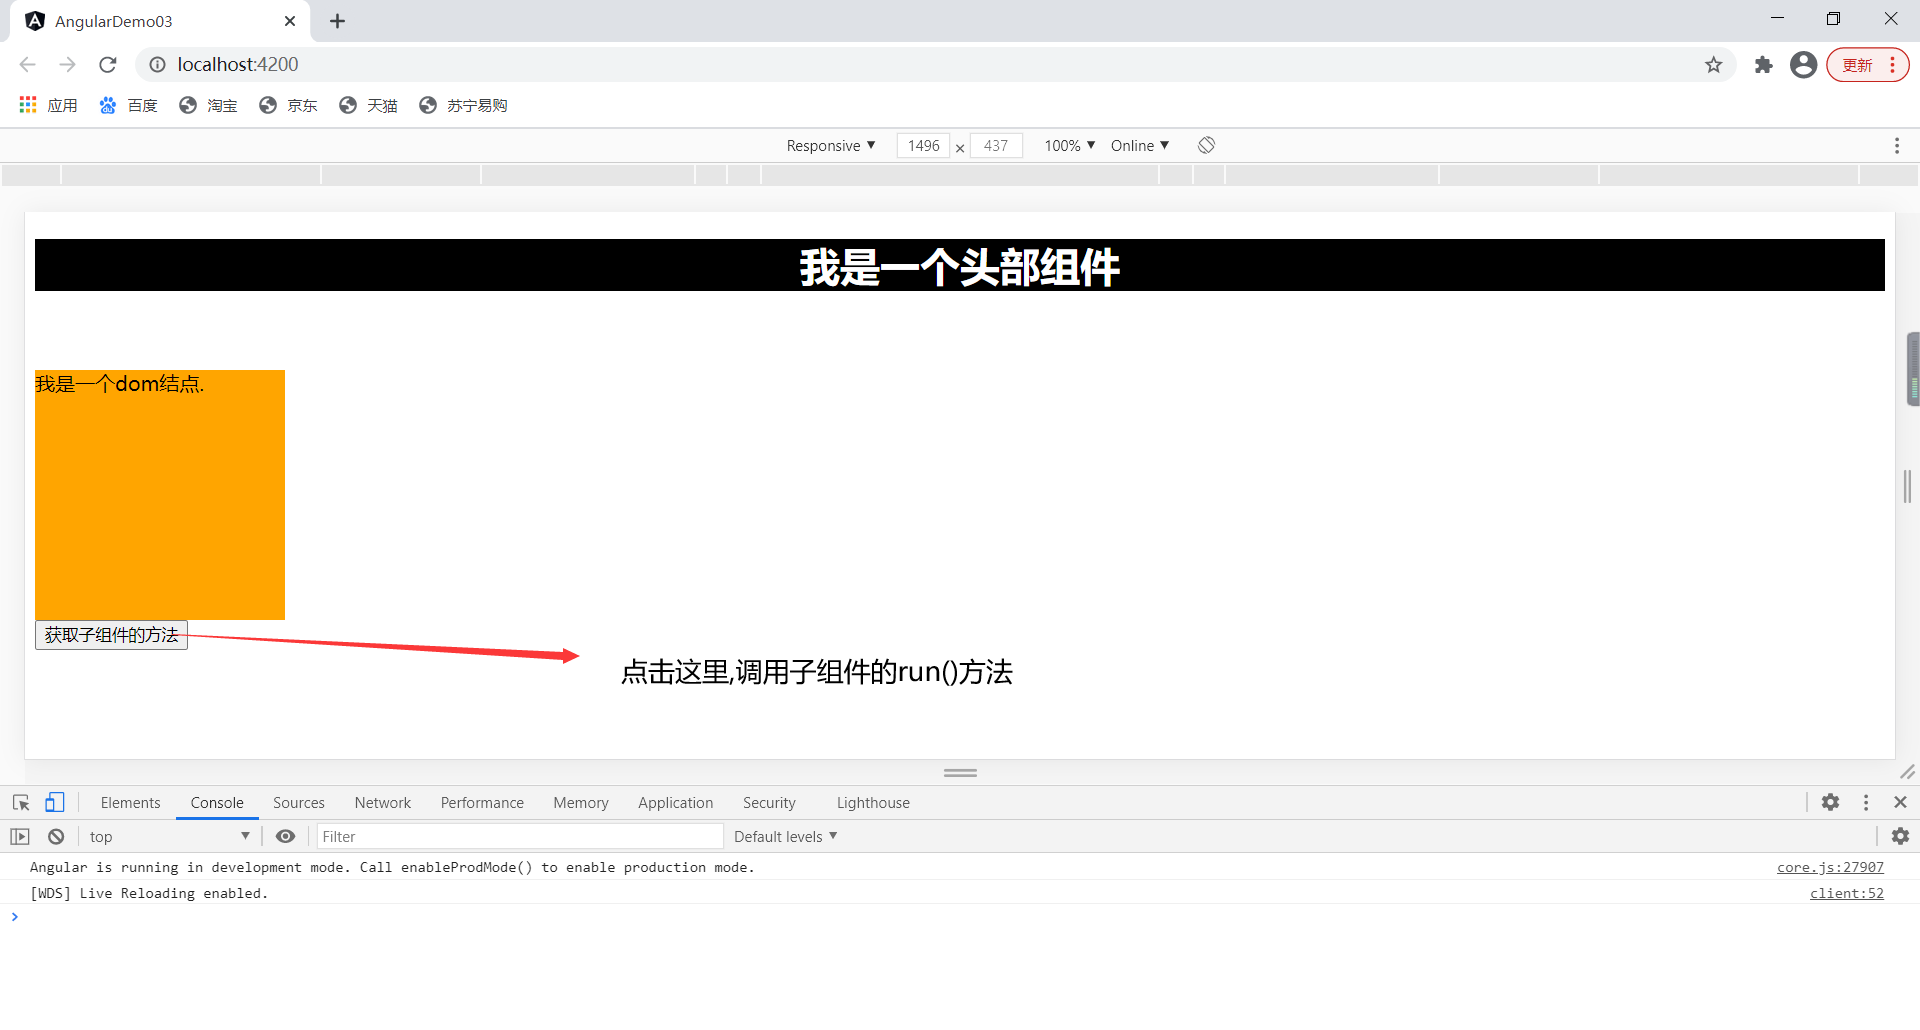Clear the console output
Image resolution: width=1920 pixels, height=1030 pixels.
[x=56, y=837]
